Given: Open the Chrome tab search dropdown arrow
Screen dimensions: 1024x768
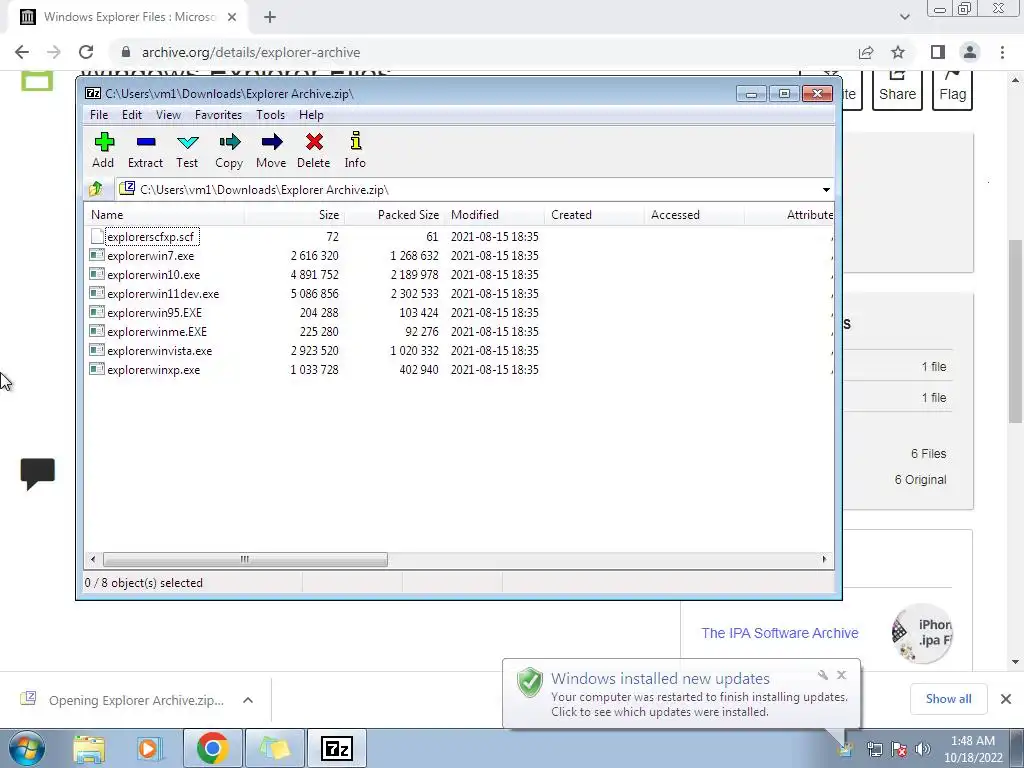Looking at the screenshot, I should pos(904,17).
